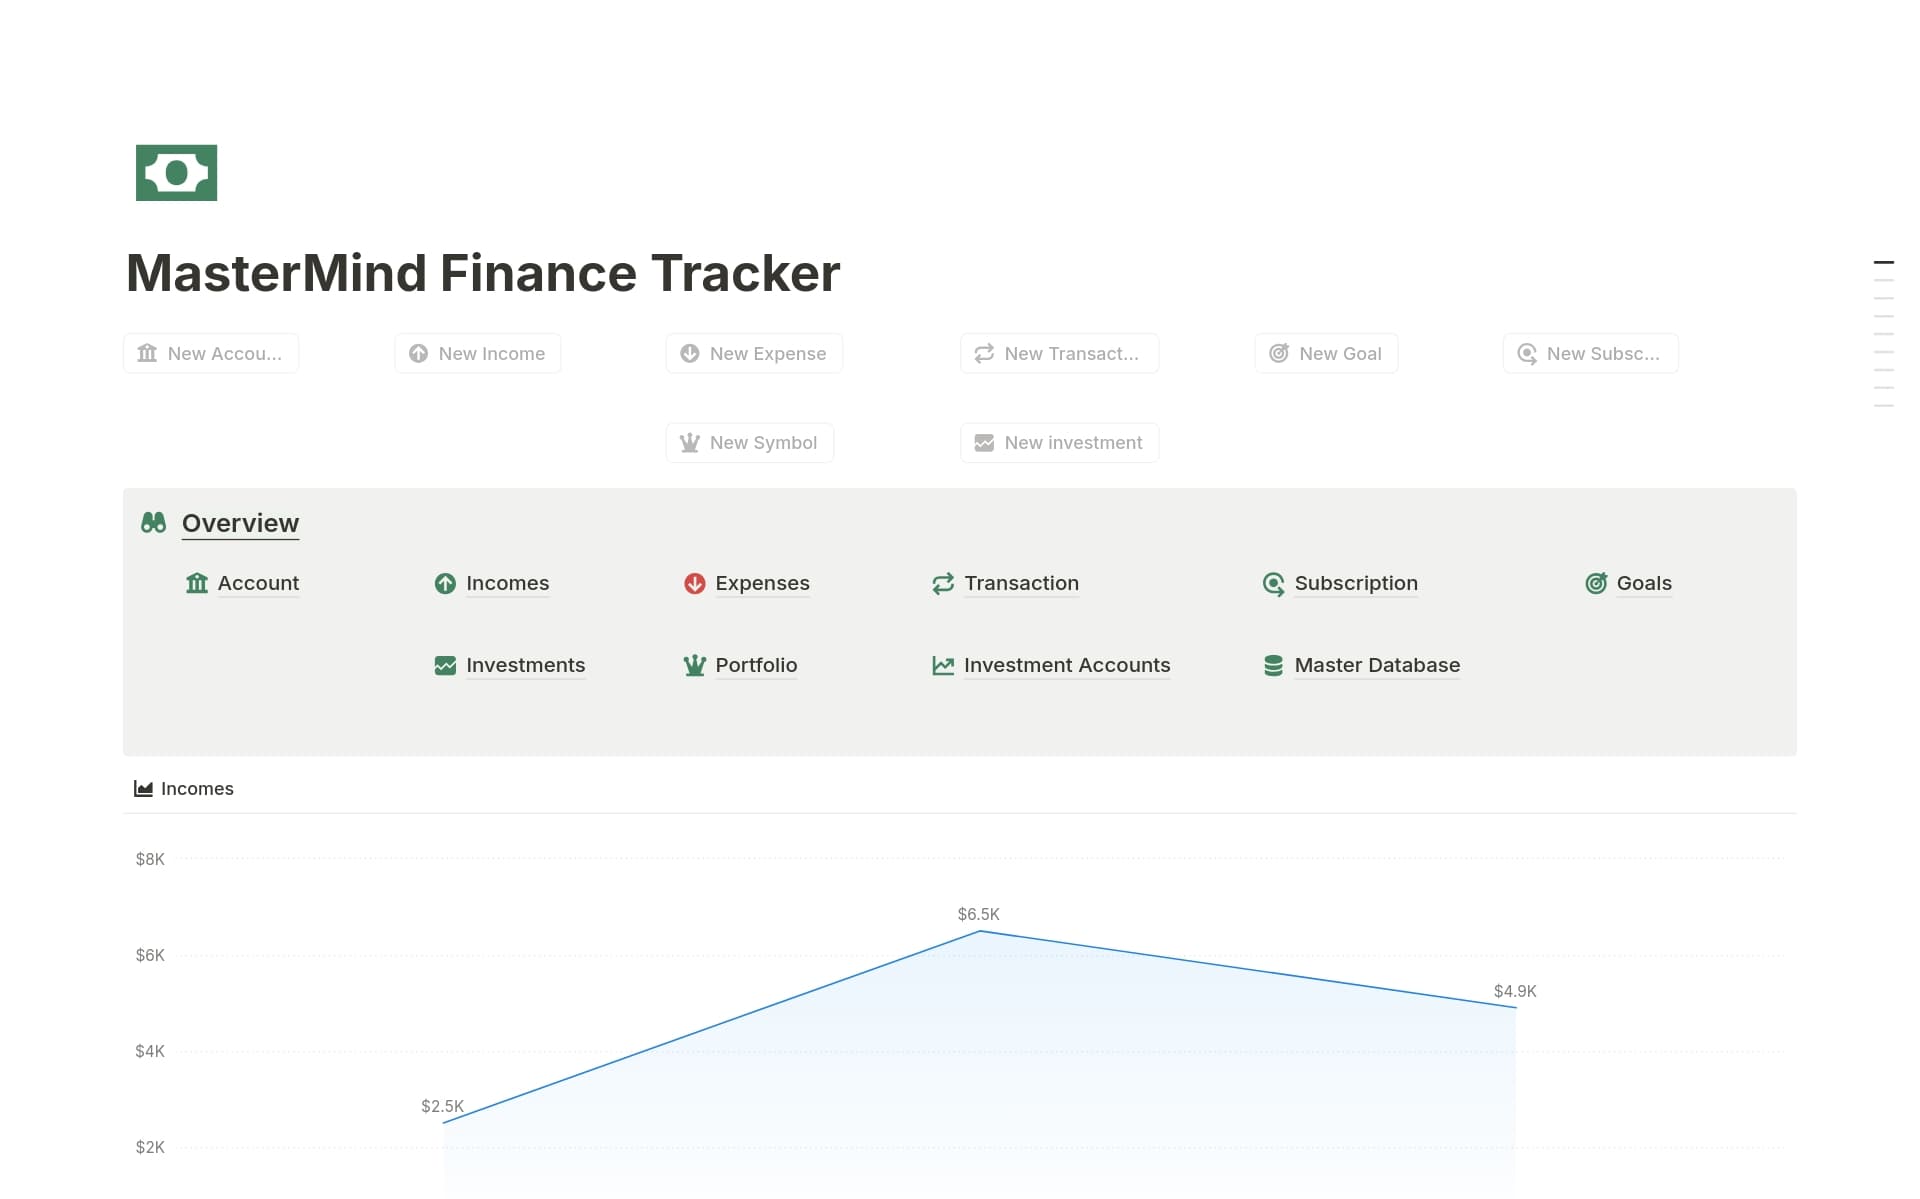Click the green up-arrow Incomes icon
The height and width of the screenshot is (1199, 1920).
point(444,583)
